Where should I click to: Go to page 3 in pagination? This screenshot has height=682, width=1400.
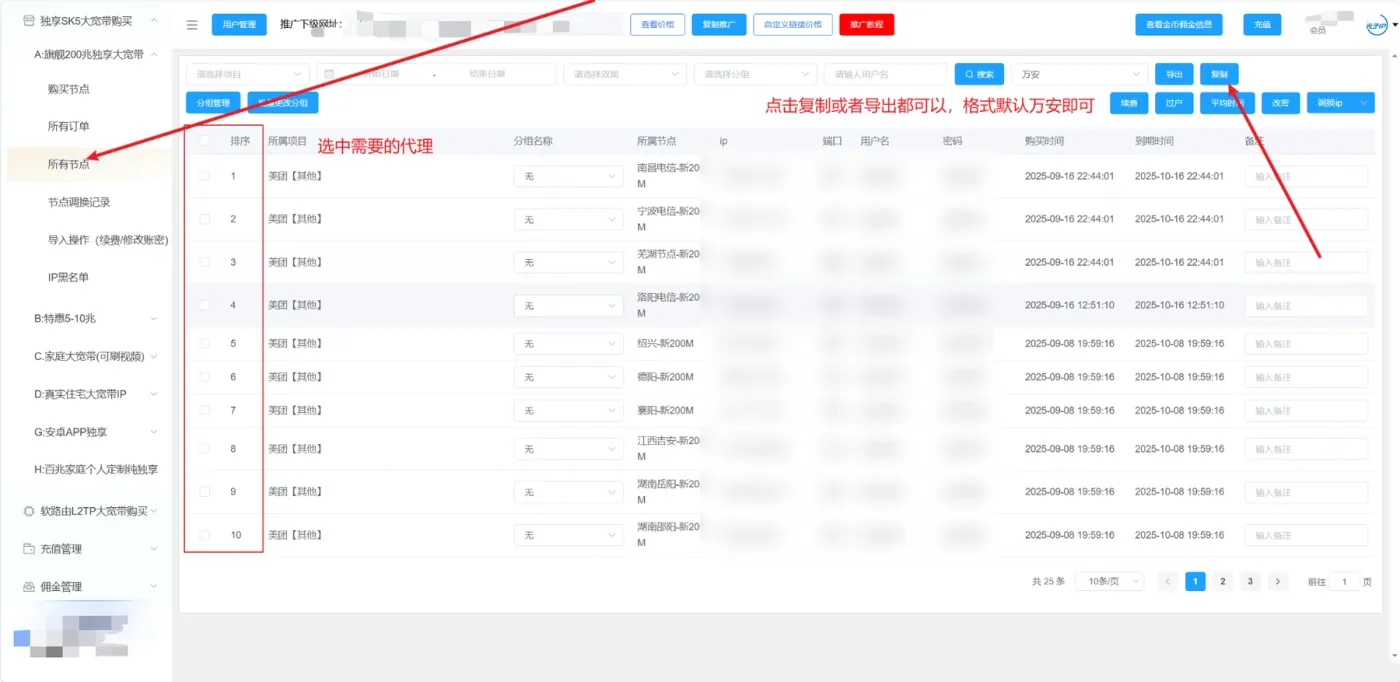[x=1250, y=581]
